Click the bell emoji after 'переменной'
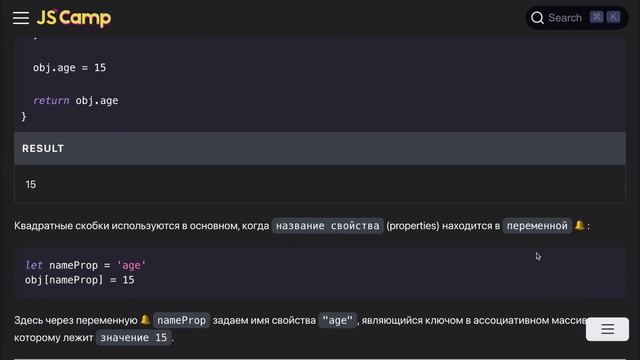Screen dimensions: 640x360 tap(579, 225)
